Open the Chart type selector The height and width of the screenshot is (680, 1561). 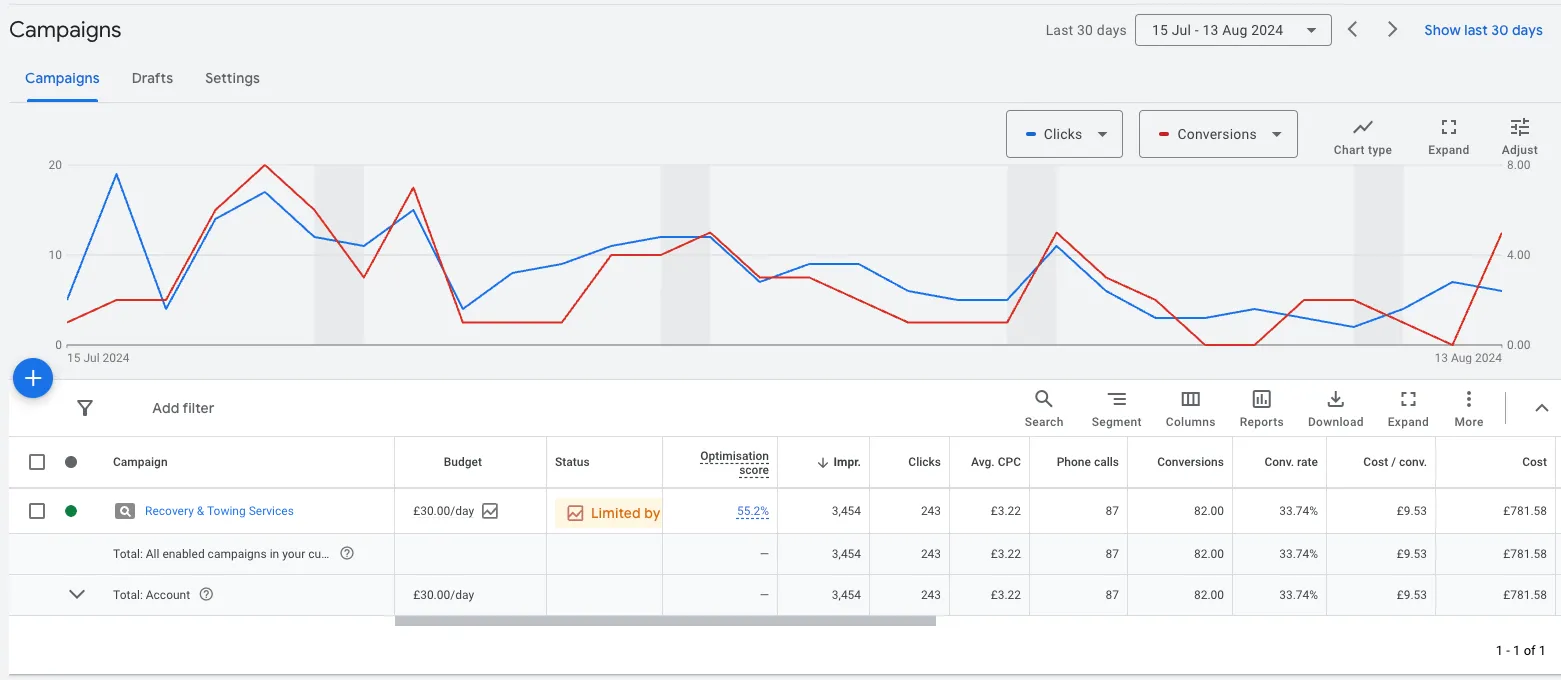1362,137
